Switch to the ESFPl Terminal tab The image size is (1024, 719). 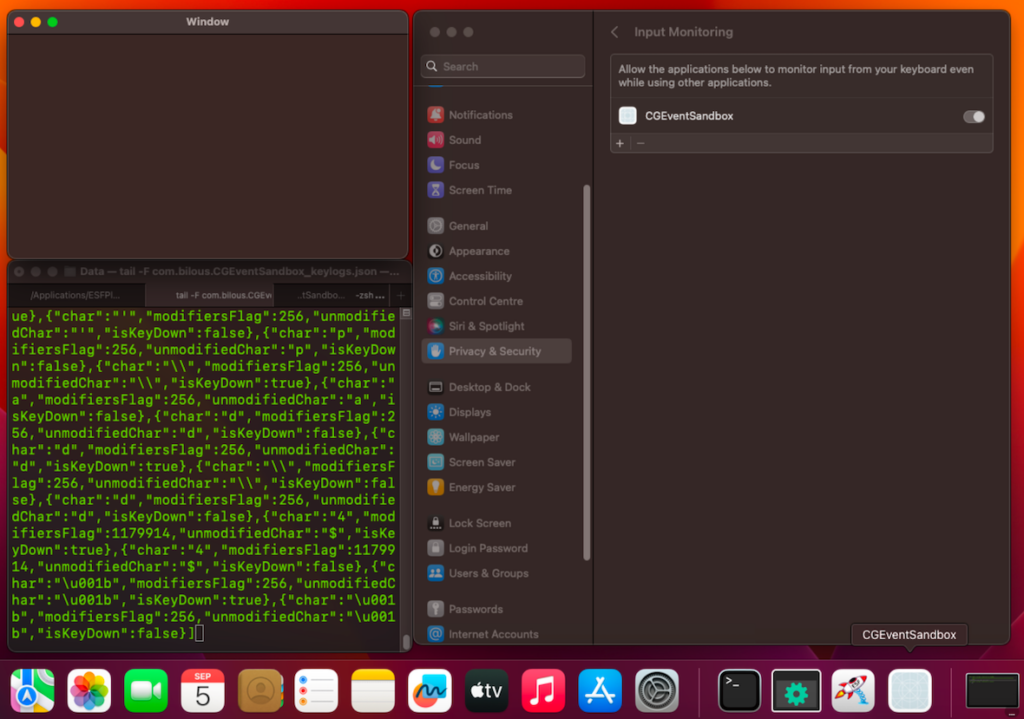pos(75,295)
